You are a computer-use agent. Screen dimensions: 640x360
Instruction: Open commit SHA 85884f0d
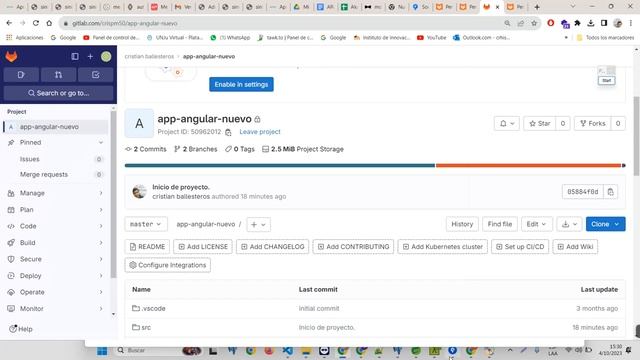(x=582, y=192)
